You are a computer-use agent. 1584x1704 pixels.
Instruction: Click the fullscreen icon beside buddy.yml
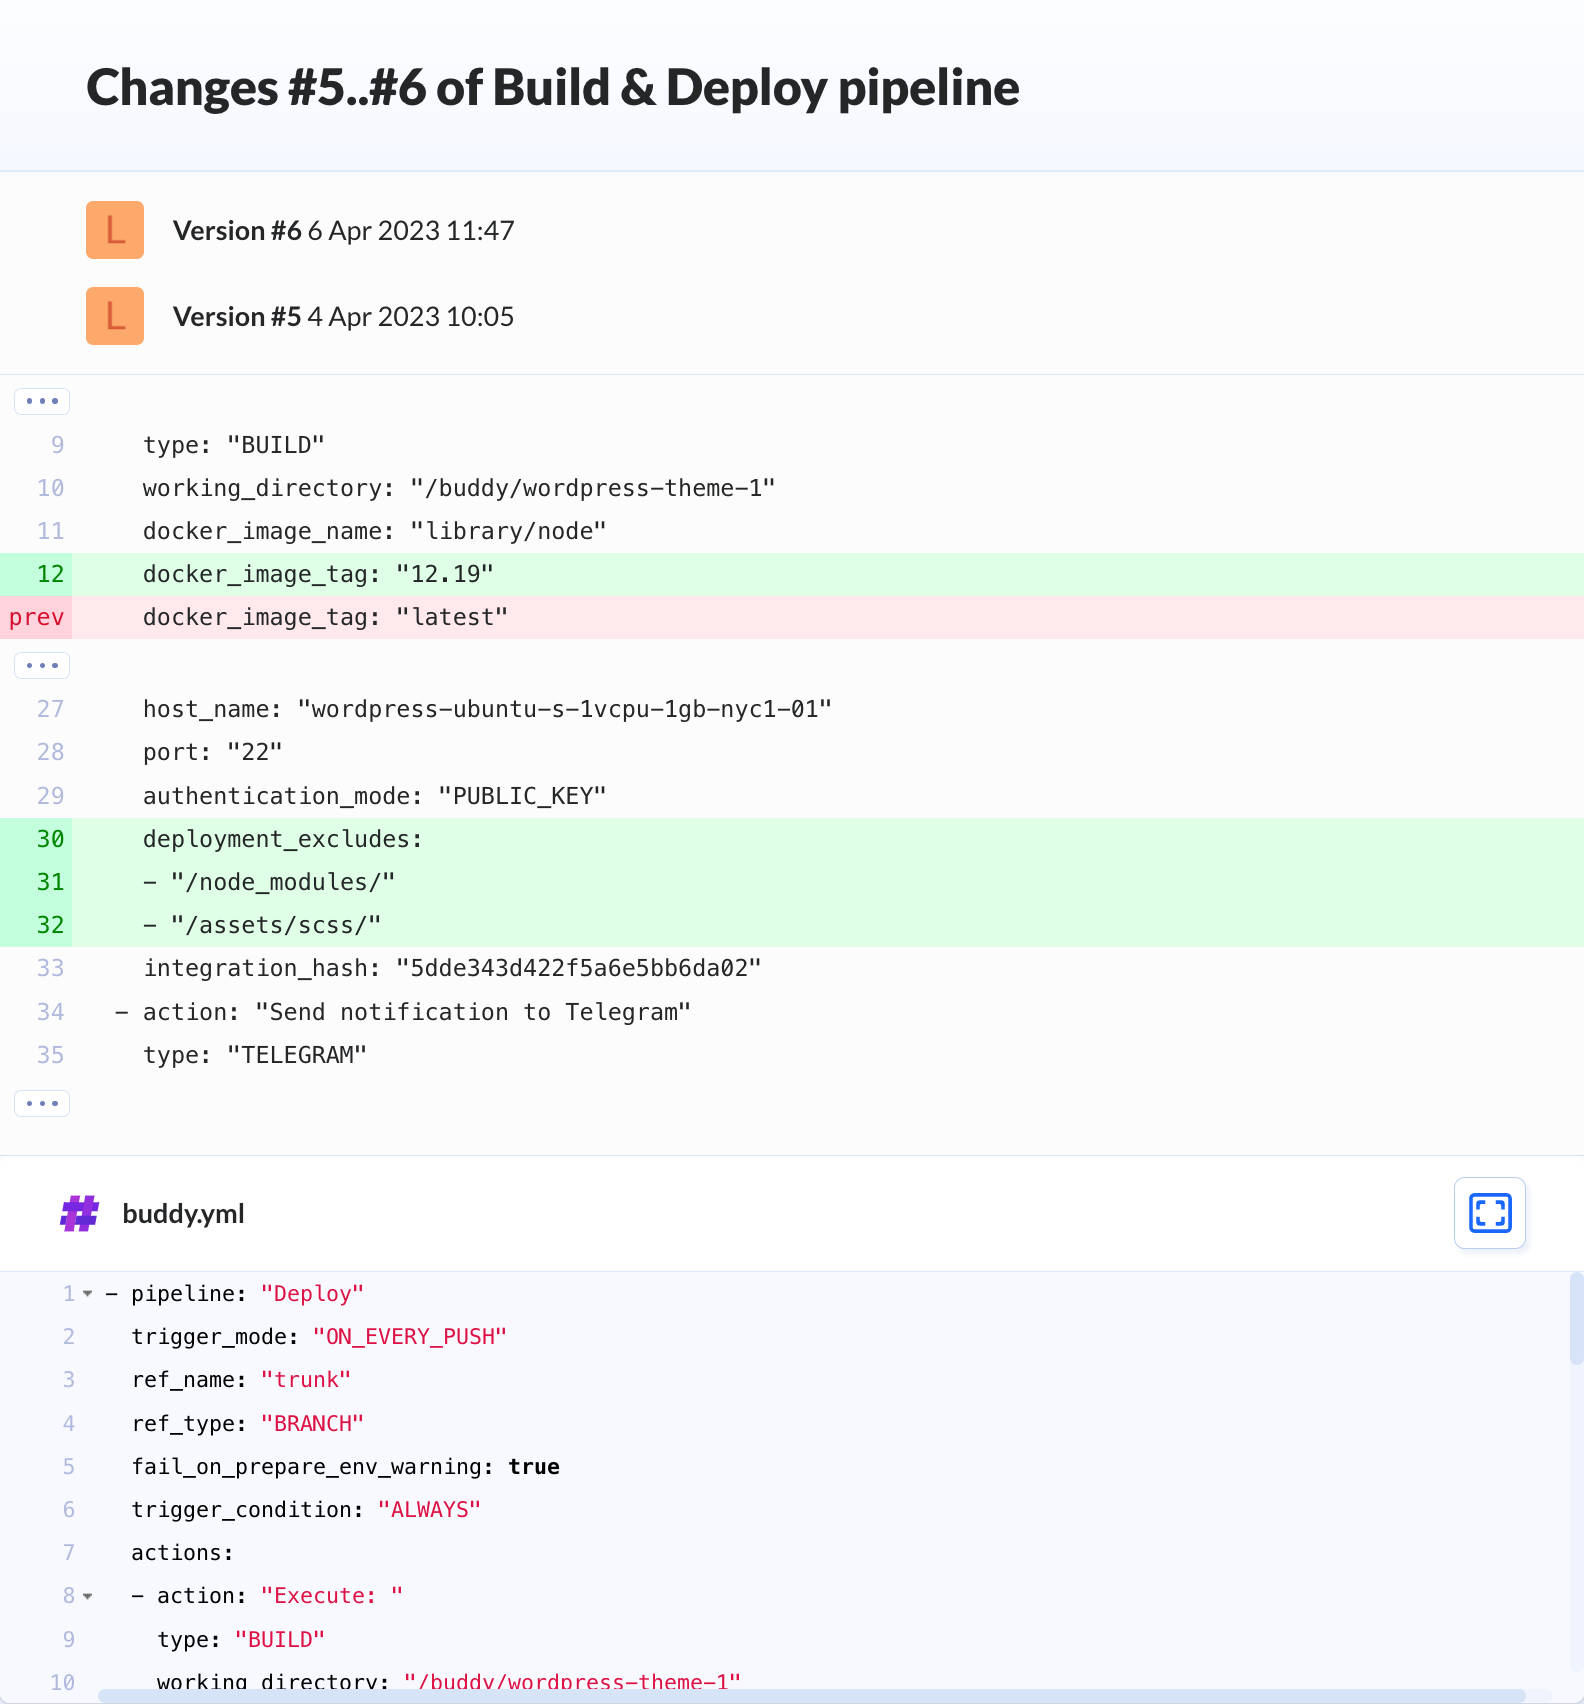(1489, 1213)
